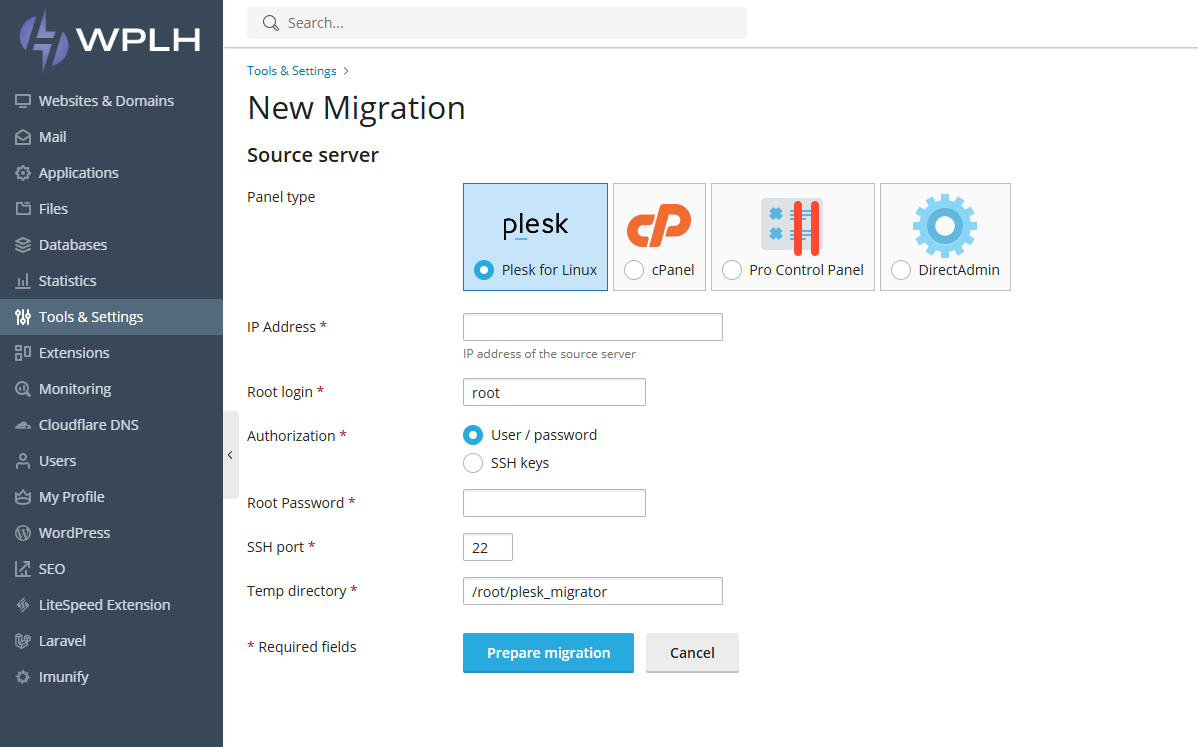
Task: Open the Databases menu item
Action: pos(112,244)
